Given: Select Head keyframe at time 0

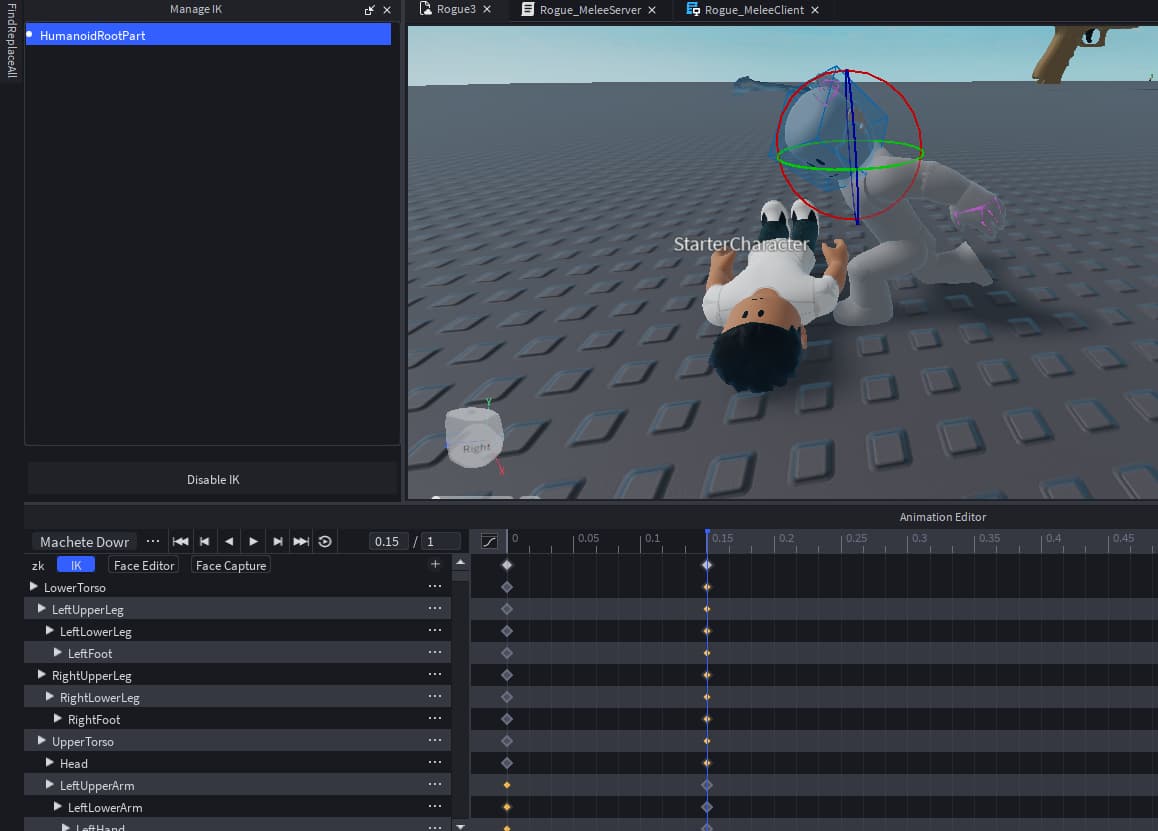Looking at the screenshot, I should pyautogui.click(x=507, y=762).
